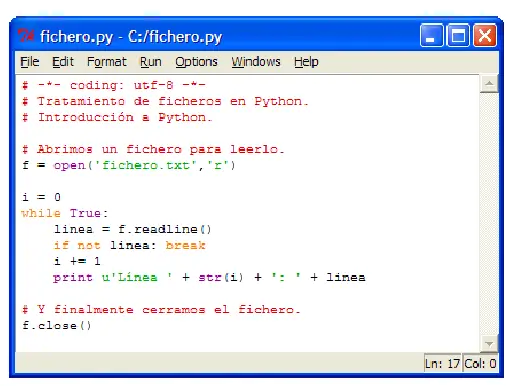The image size is (512, 386).
Task: Click the Tk feather icon in the title bar
Action: (x=26, y=36)
